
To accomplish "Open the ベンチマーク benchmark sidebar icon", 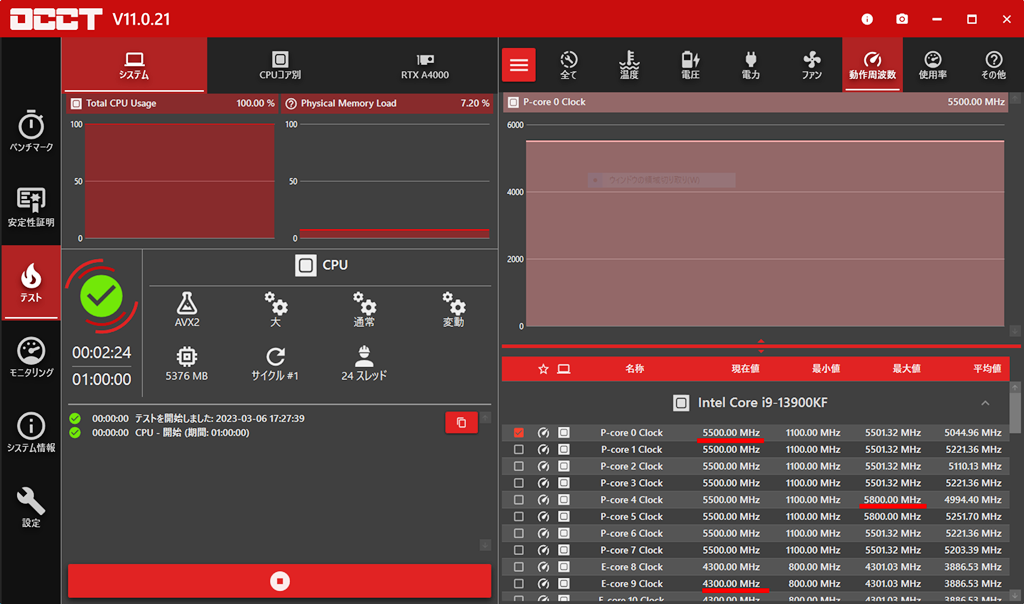I will click(x=31, y=131).
